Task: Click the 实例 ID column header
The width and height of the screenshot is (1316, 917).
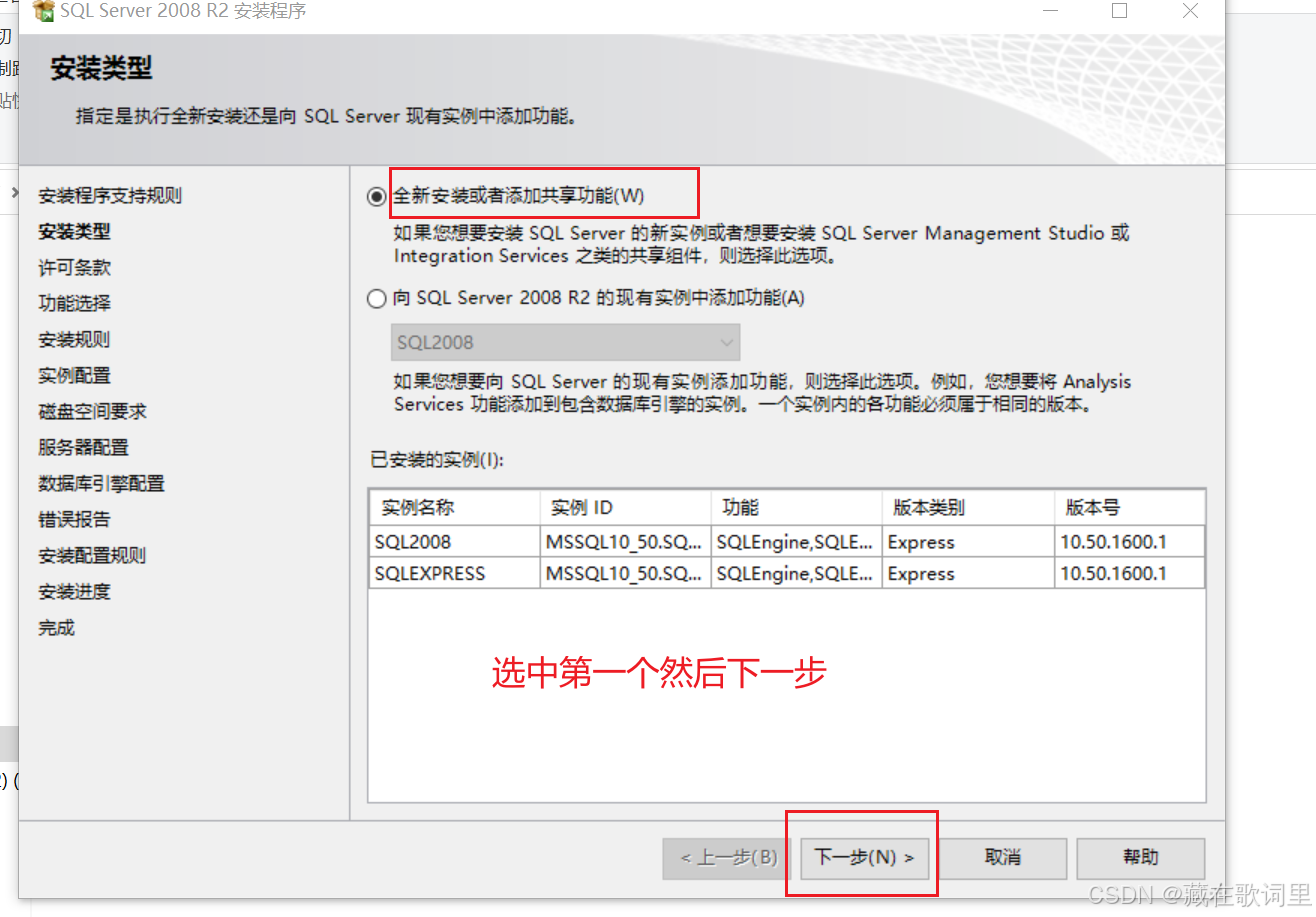Action: (x=625, y=507)
